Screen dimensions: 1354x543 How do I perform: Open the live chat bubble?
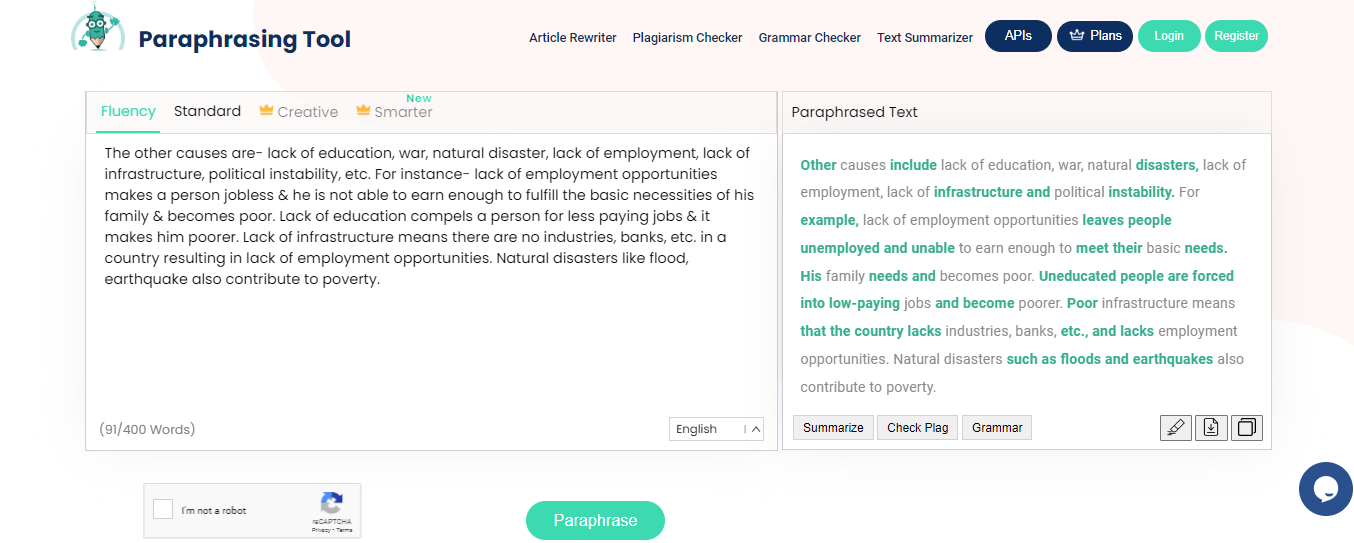[x=1325, y=489]
